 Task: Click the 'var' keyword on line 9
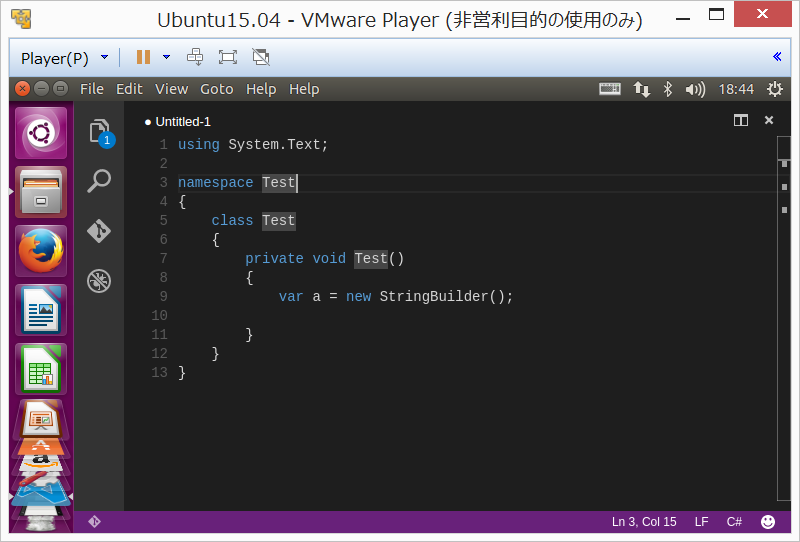(291, 297)
